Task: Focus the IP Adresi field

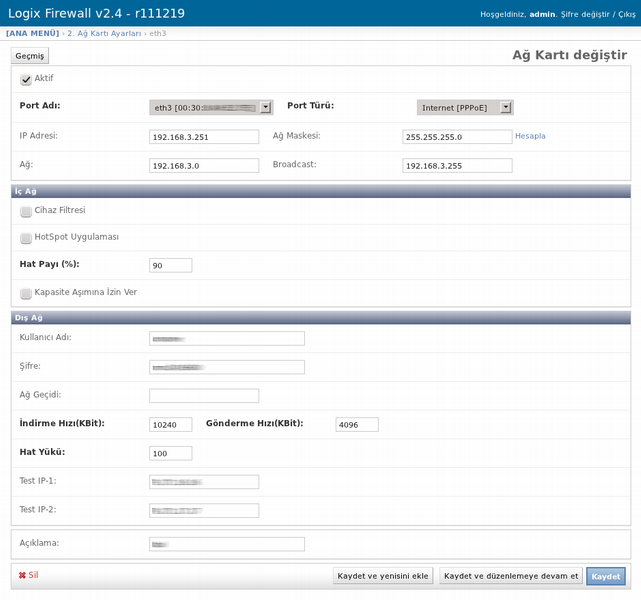Action: point(204,137)
